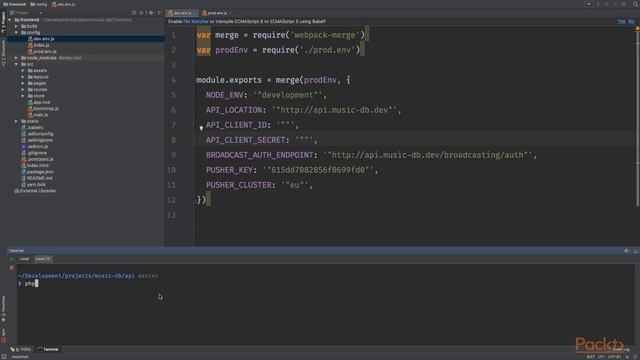Expand the routes folder
This screenshot has height=360, width=640.
pyautogui.click(x=23, y=89)
